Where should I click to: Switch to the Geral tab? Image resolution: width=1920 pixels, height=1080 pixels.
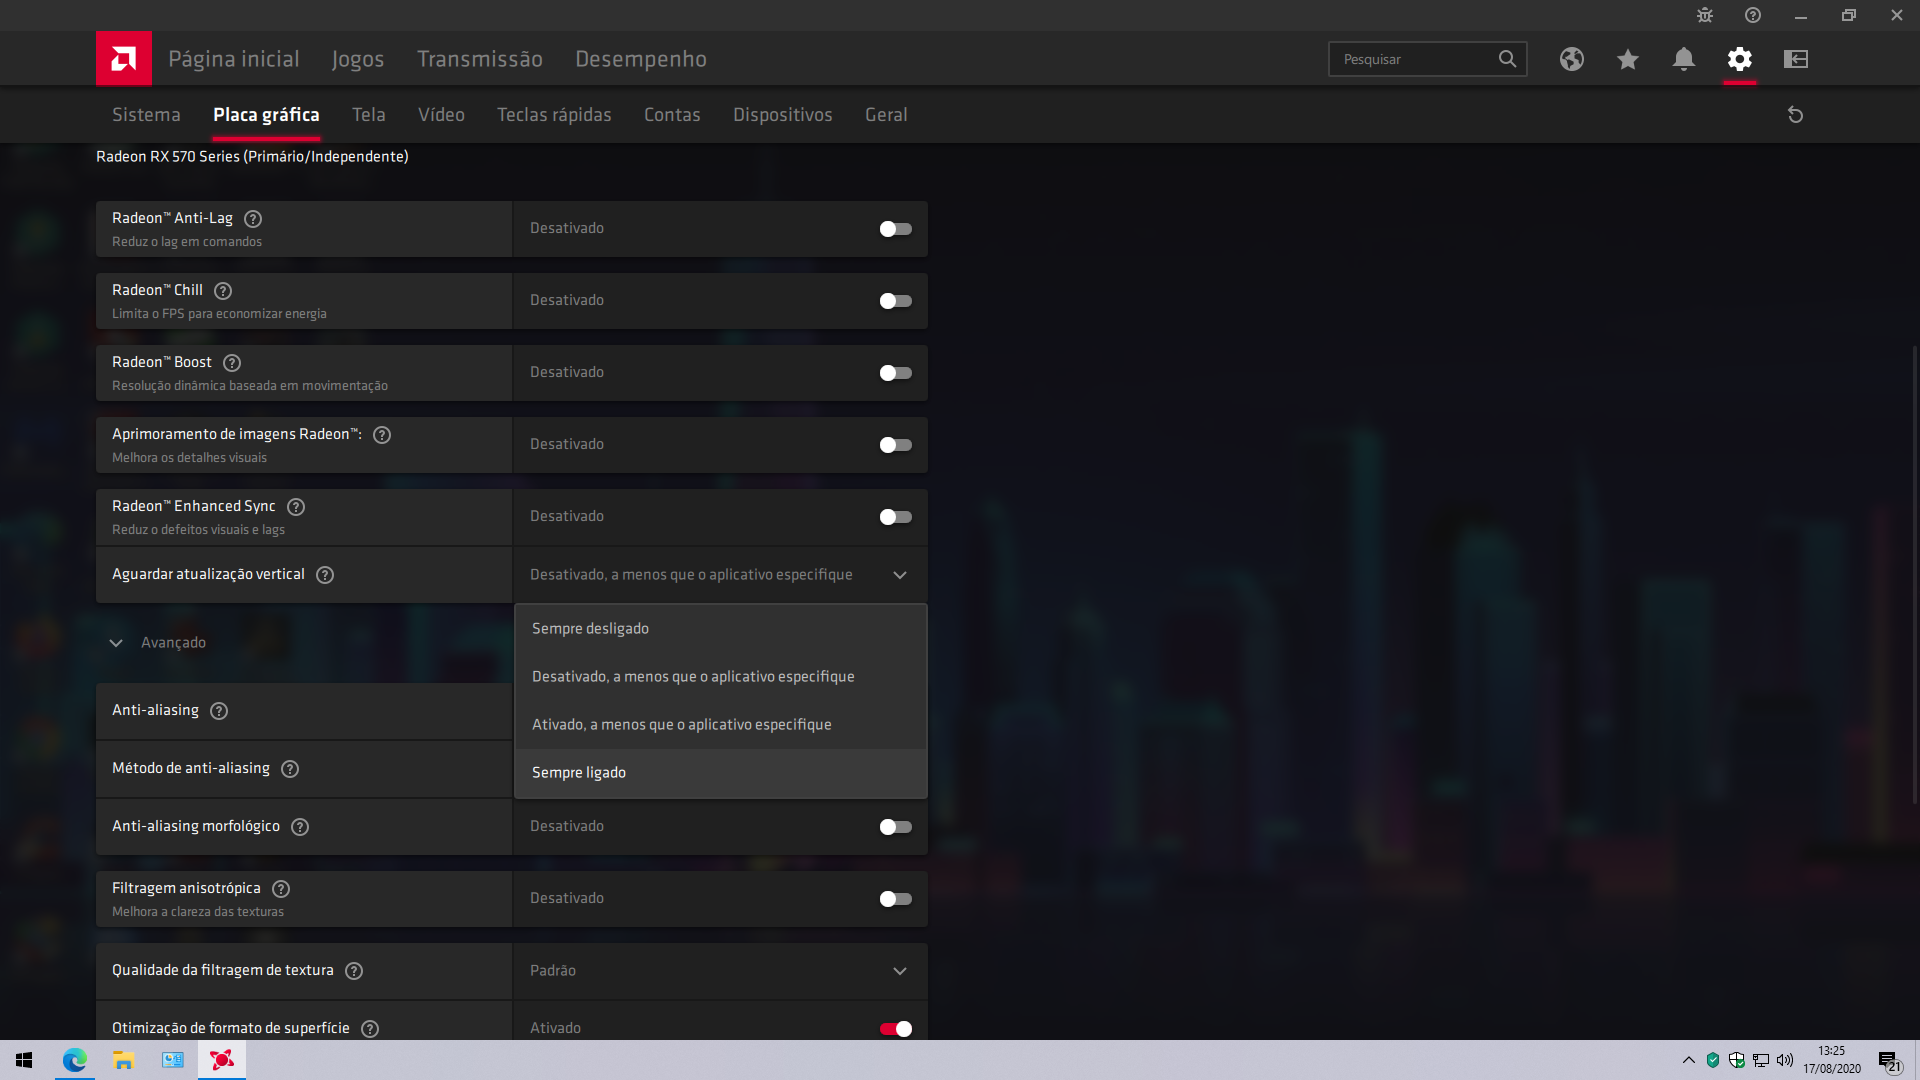pyautogui.click(x=886, y=115)
